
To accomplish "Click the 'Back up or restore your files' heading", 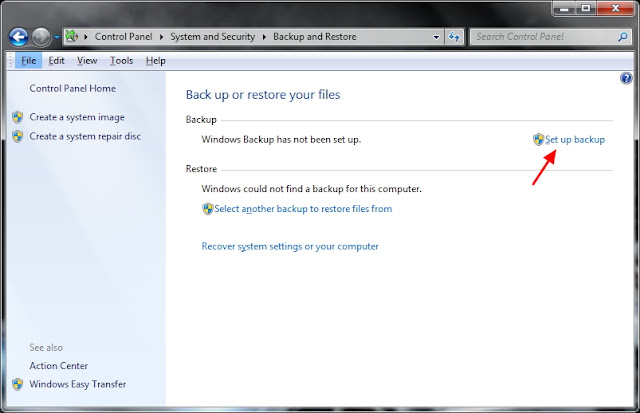I will click(263, 95).
